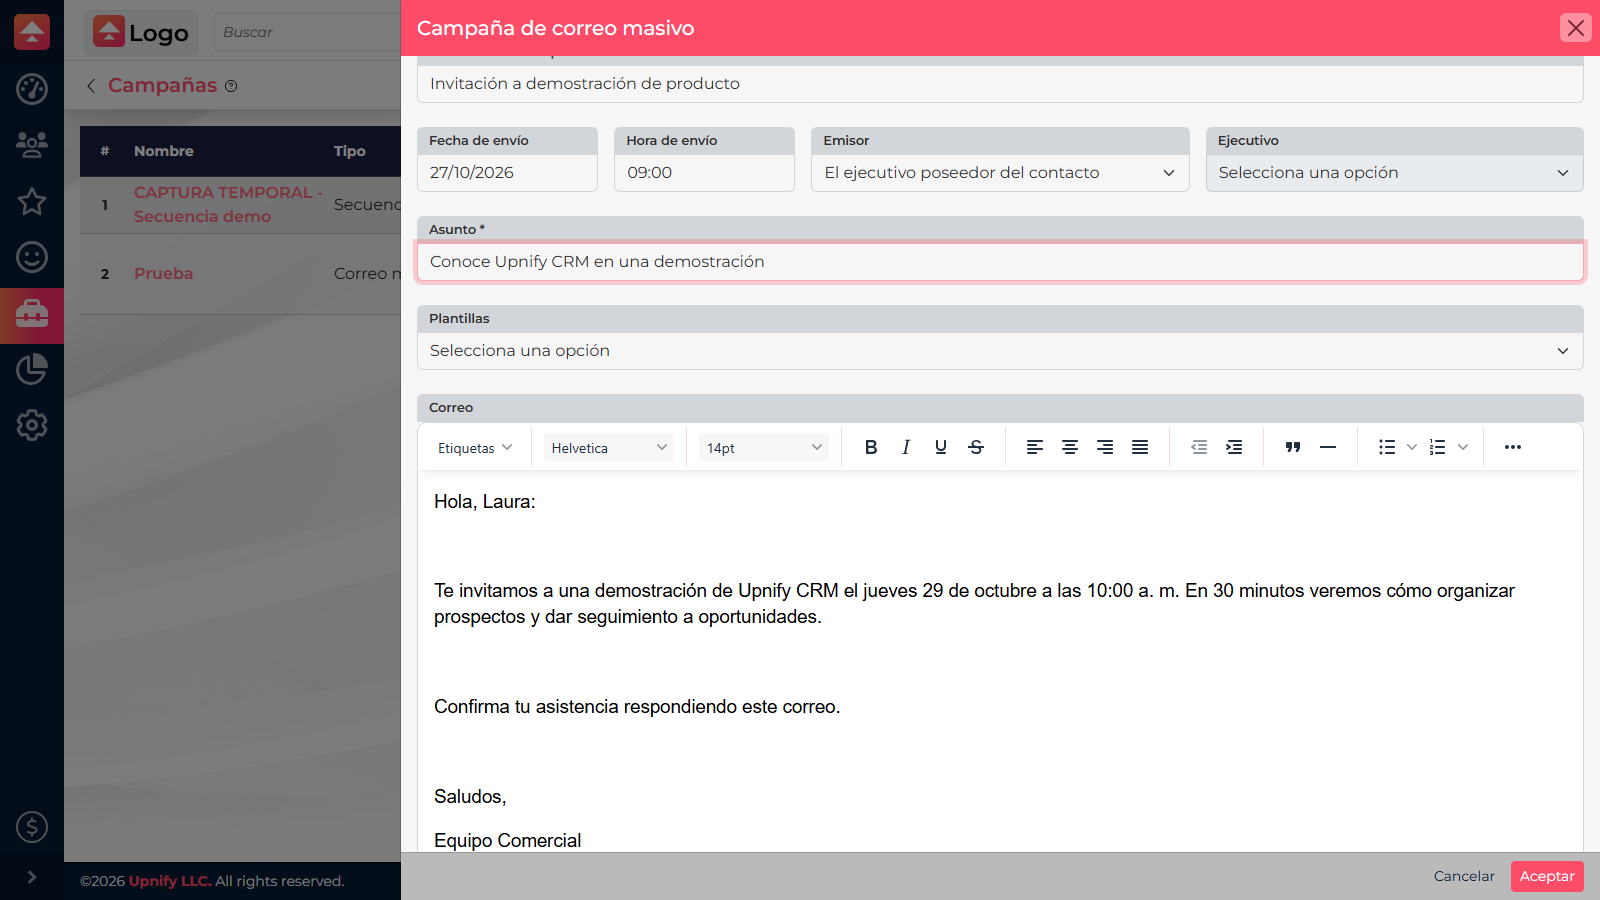The height and width of the screenshot is (900, 1600).
Task: Open the Ejecutivo dropdown
Action: tap(1394, 173)
